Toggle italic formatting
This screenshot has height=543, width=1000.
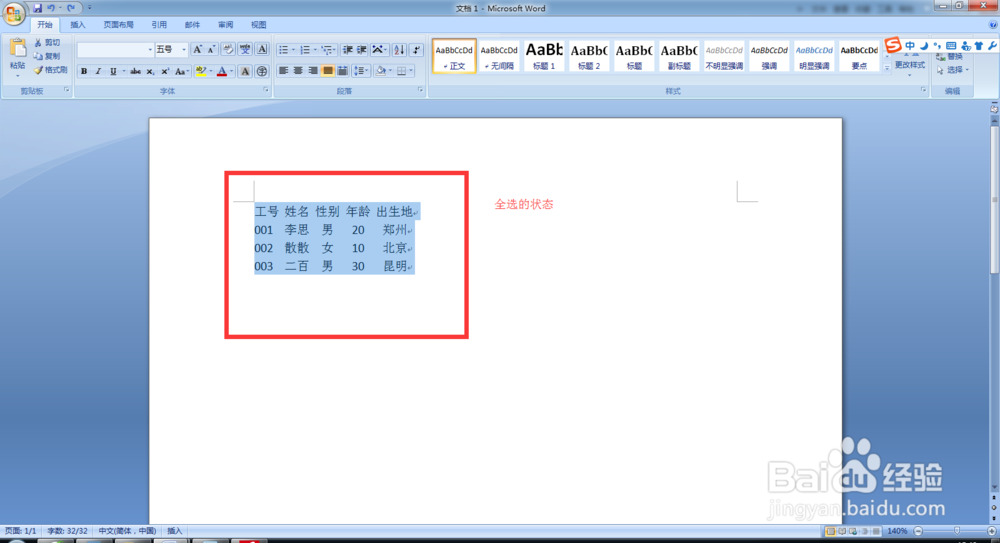98,71
